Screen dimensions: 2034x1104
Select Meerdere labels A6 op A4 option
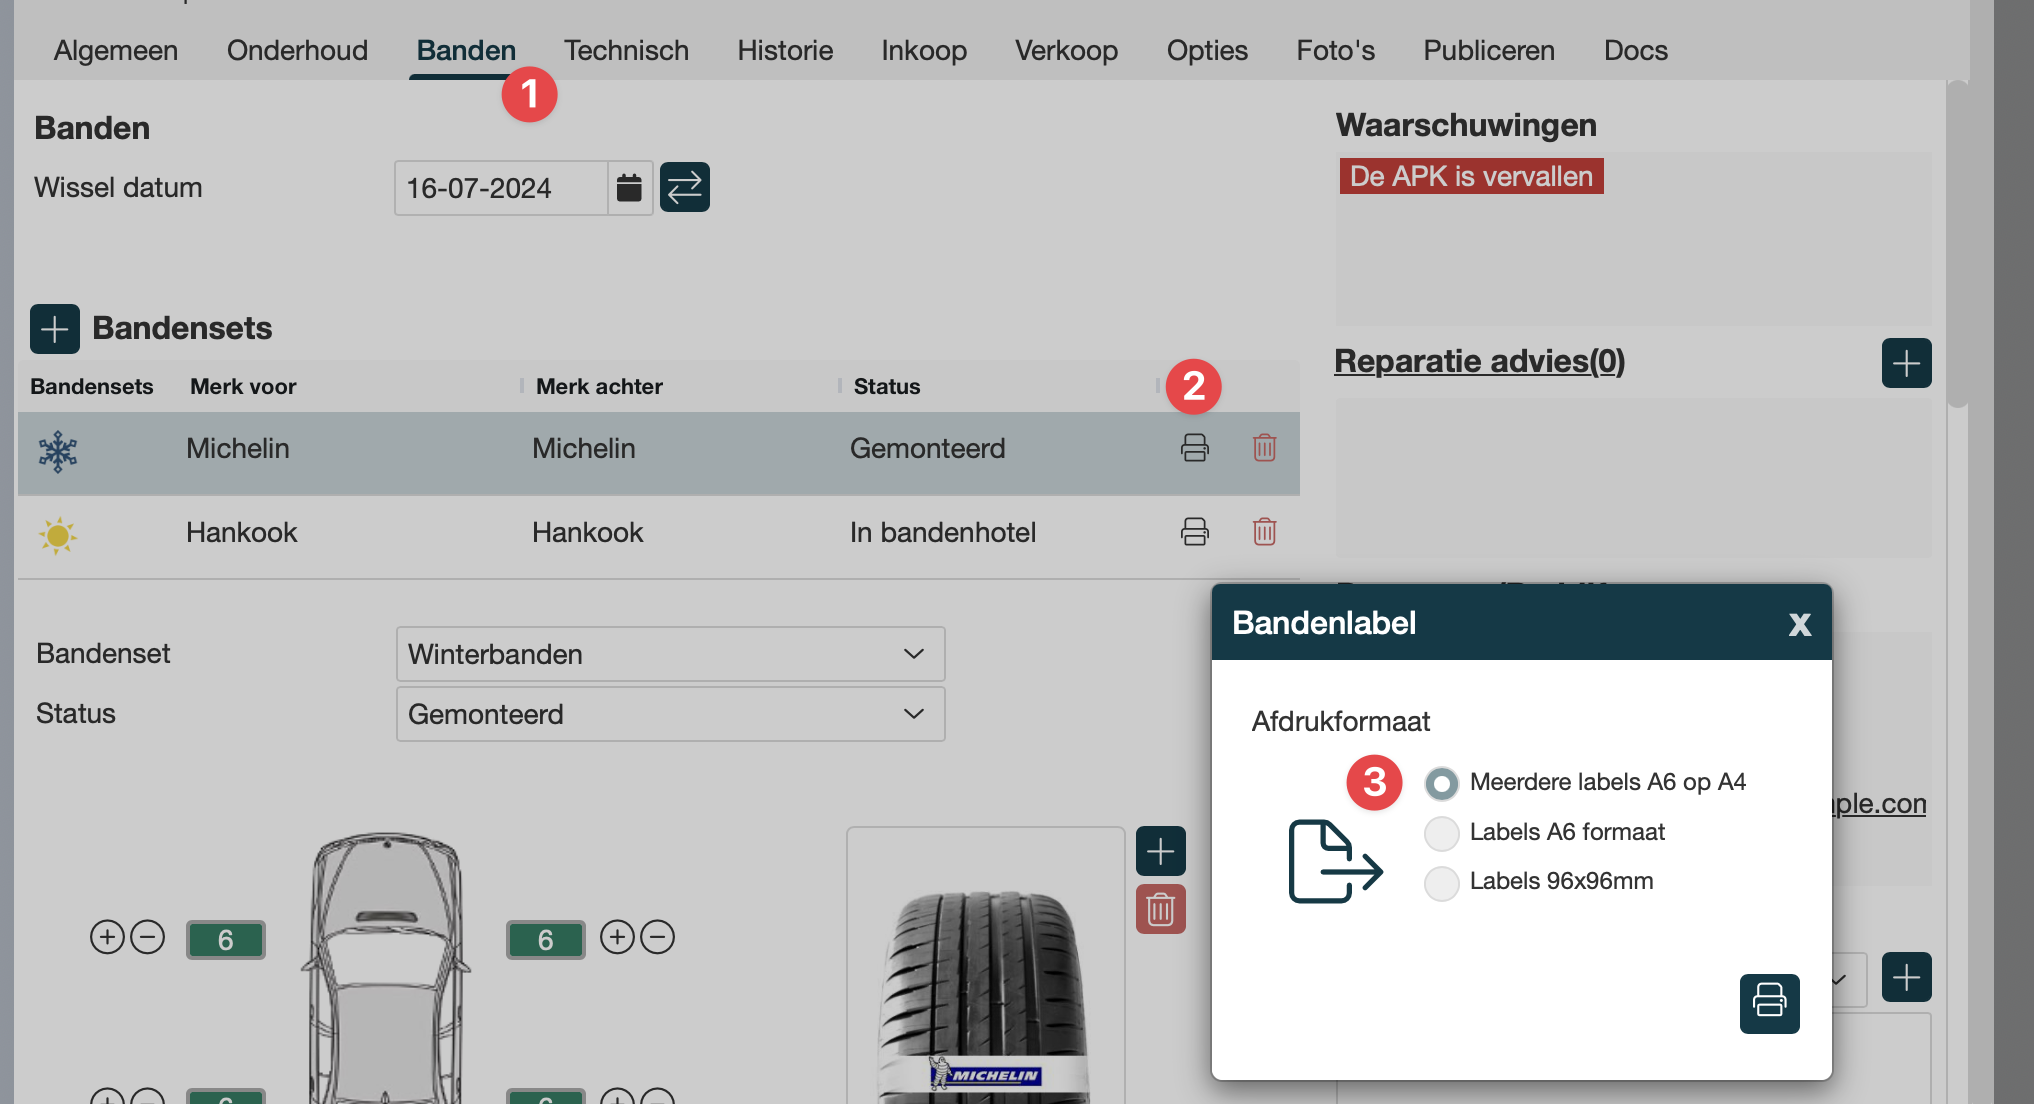coord(1441,783)
